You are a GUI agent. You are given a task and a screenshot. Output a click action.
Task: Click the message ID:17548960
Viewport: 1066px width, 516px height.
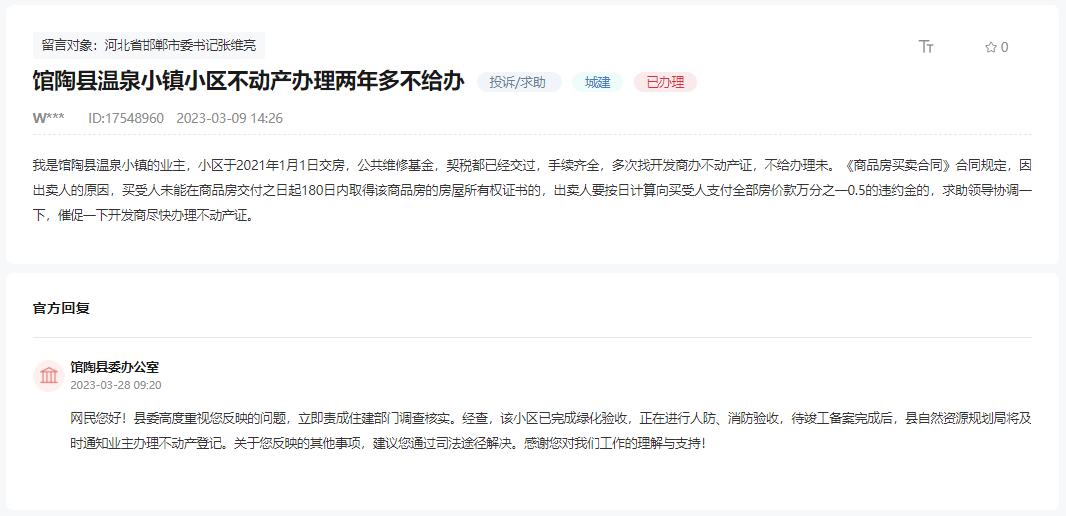pos(126,118)
